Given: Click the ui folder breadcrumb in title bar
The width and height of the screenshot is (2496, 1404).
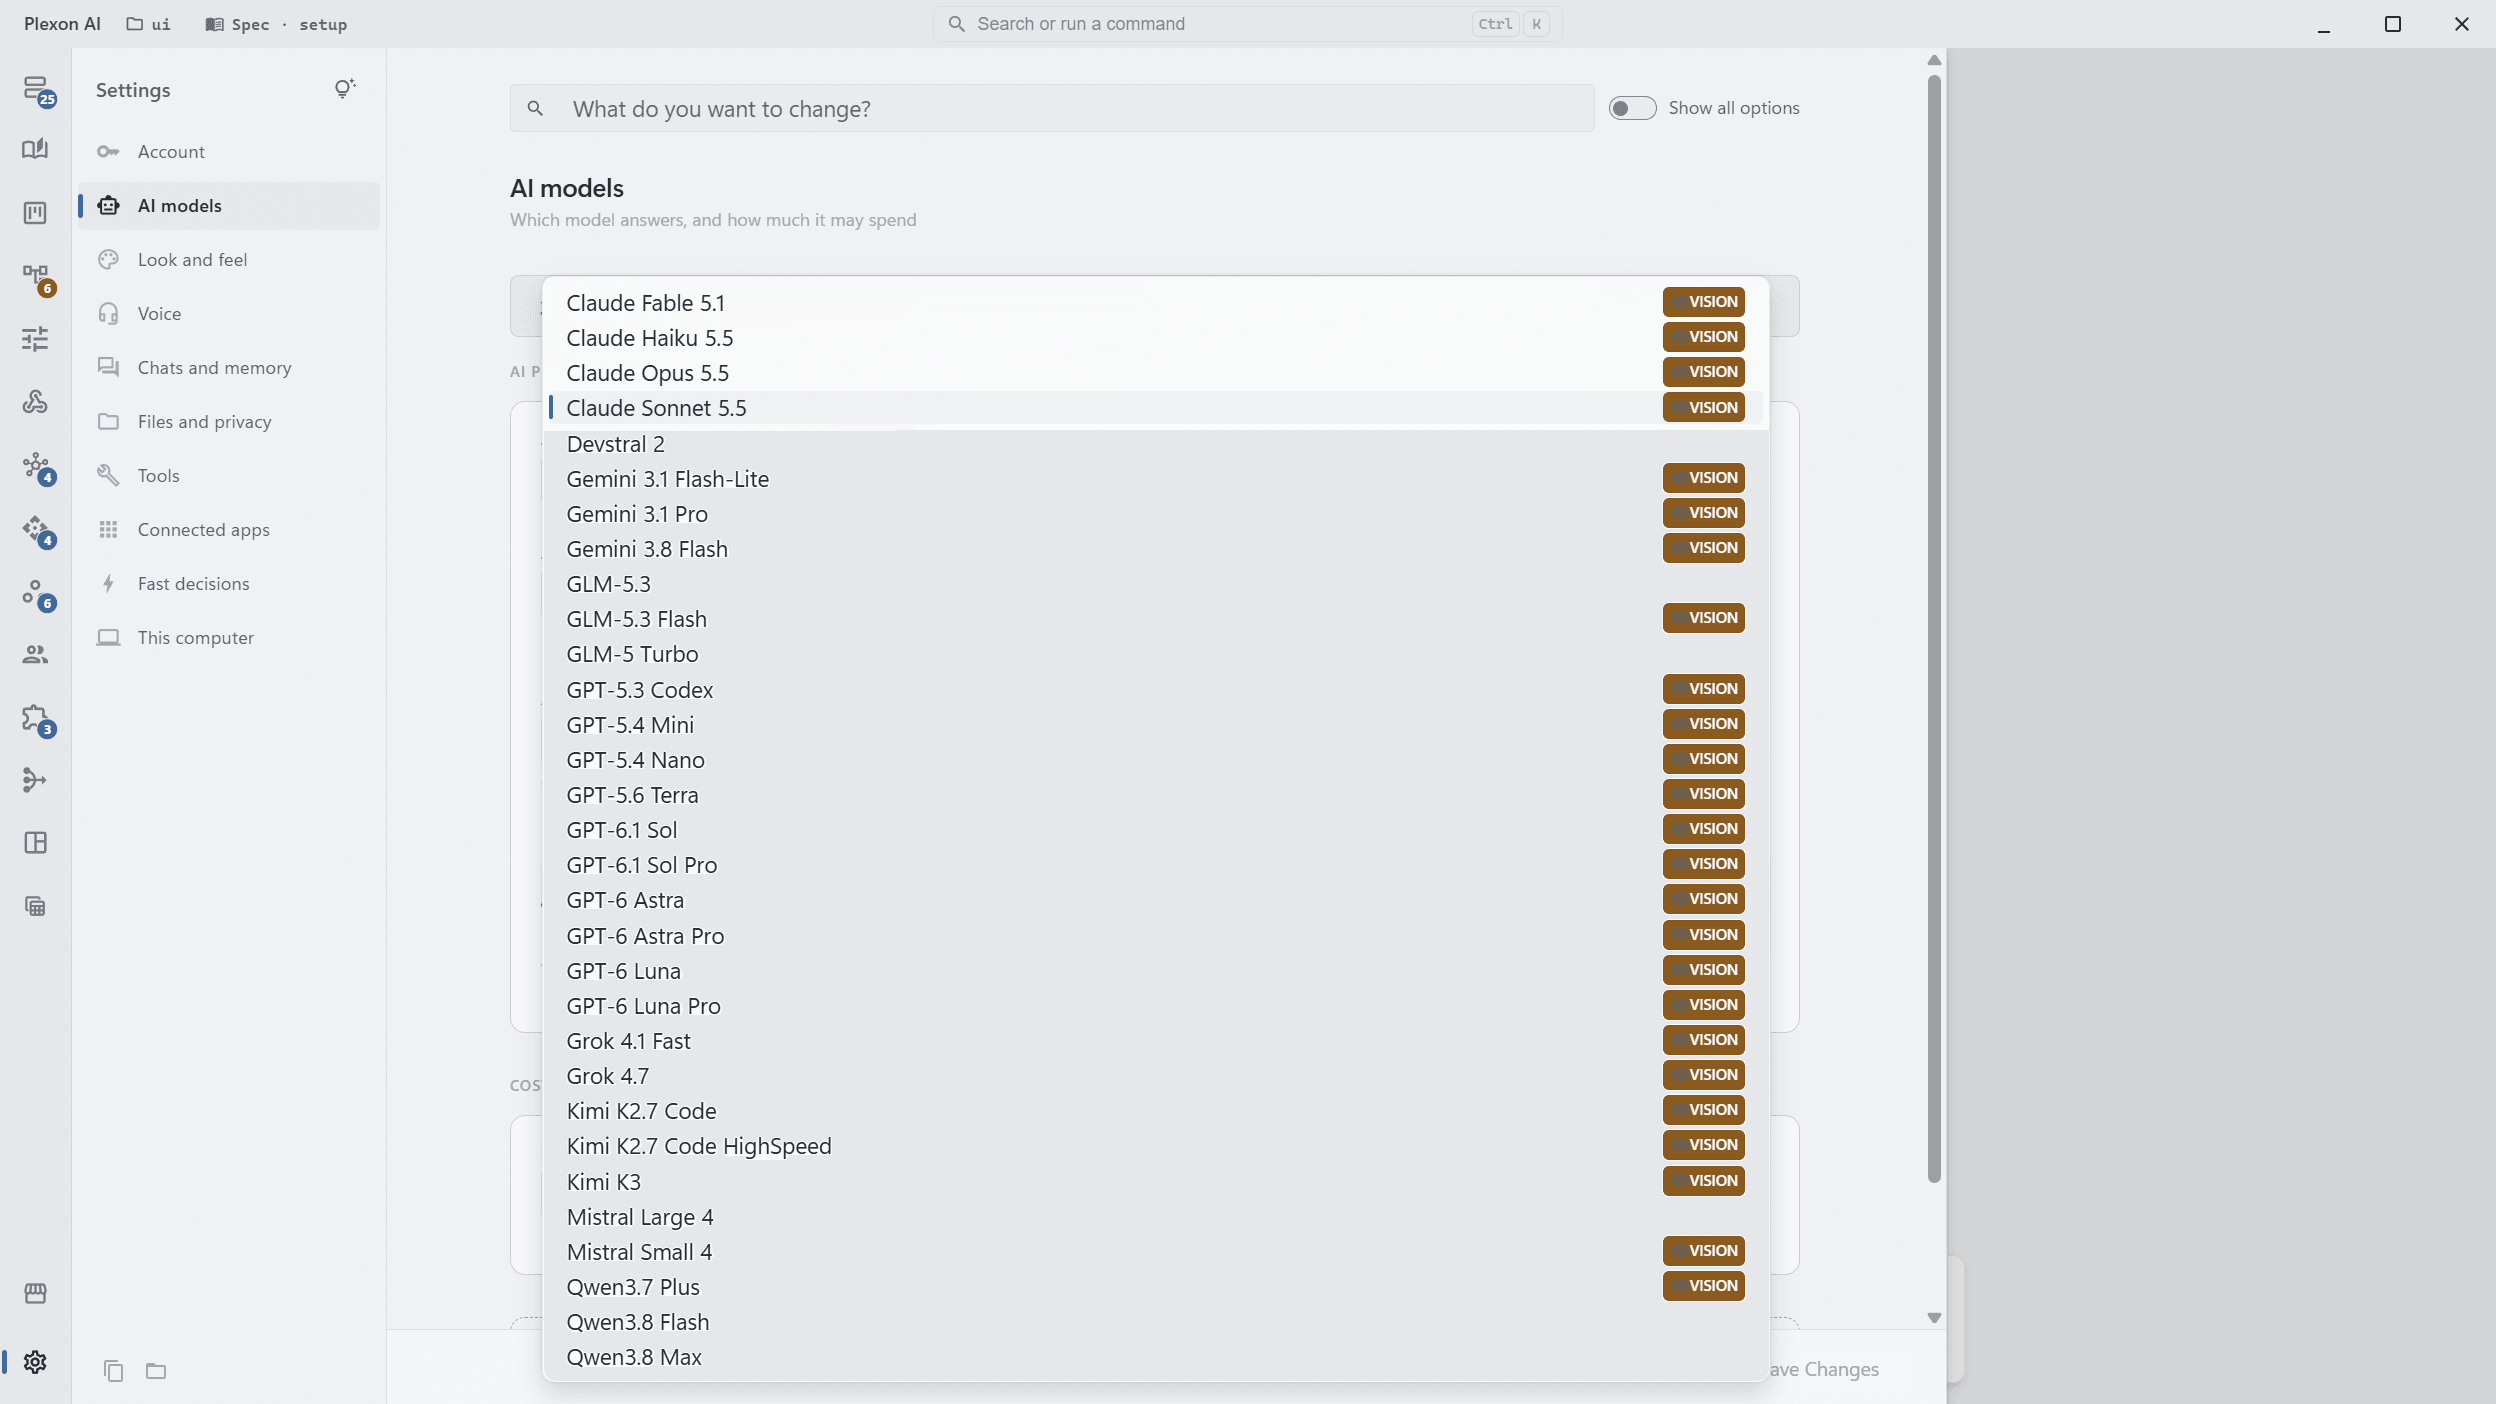Looking at the screenshot, I should (x=148, y=24).
